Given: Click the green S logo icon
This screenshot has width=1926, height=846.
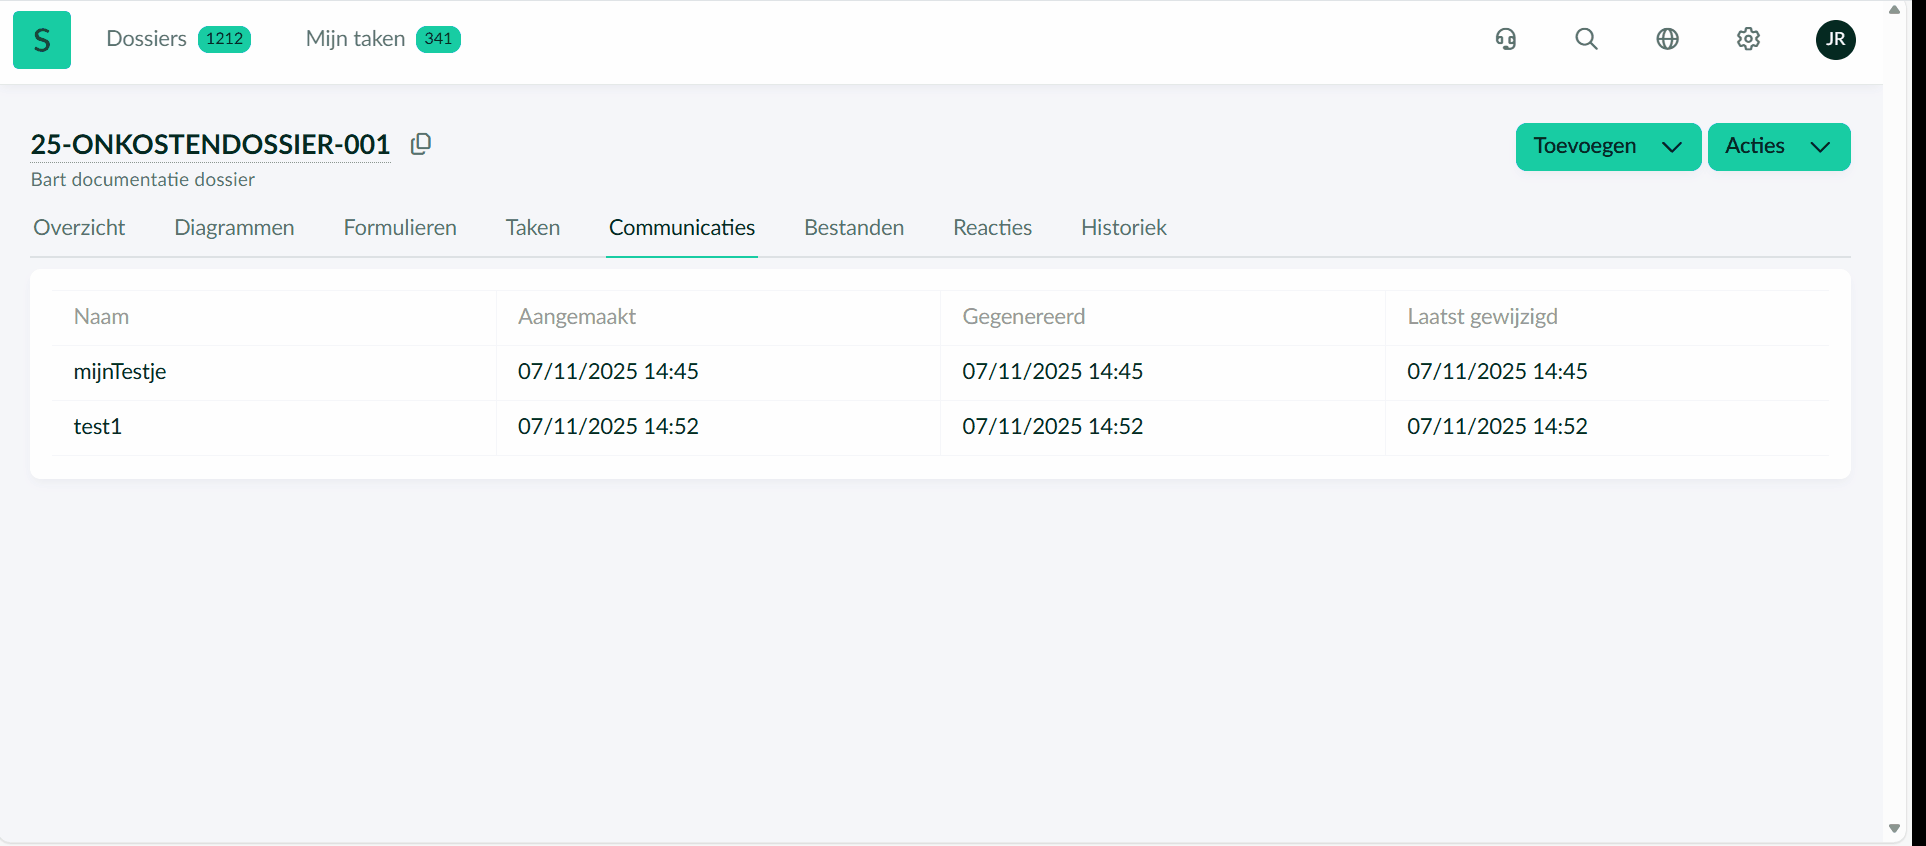Looking at the screenshot, I should click(42, 40).
